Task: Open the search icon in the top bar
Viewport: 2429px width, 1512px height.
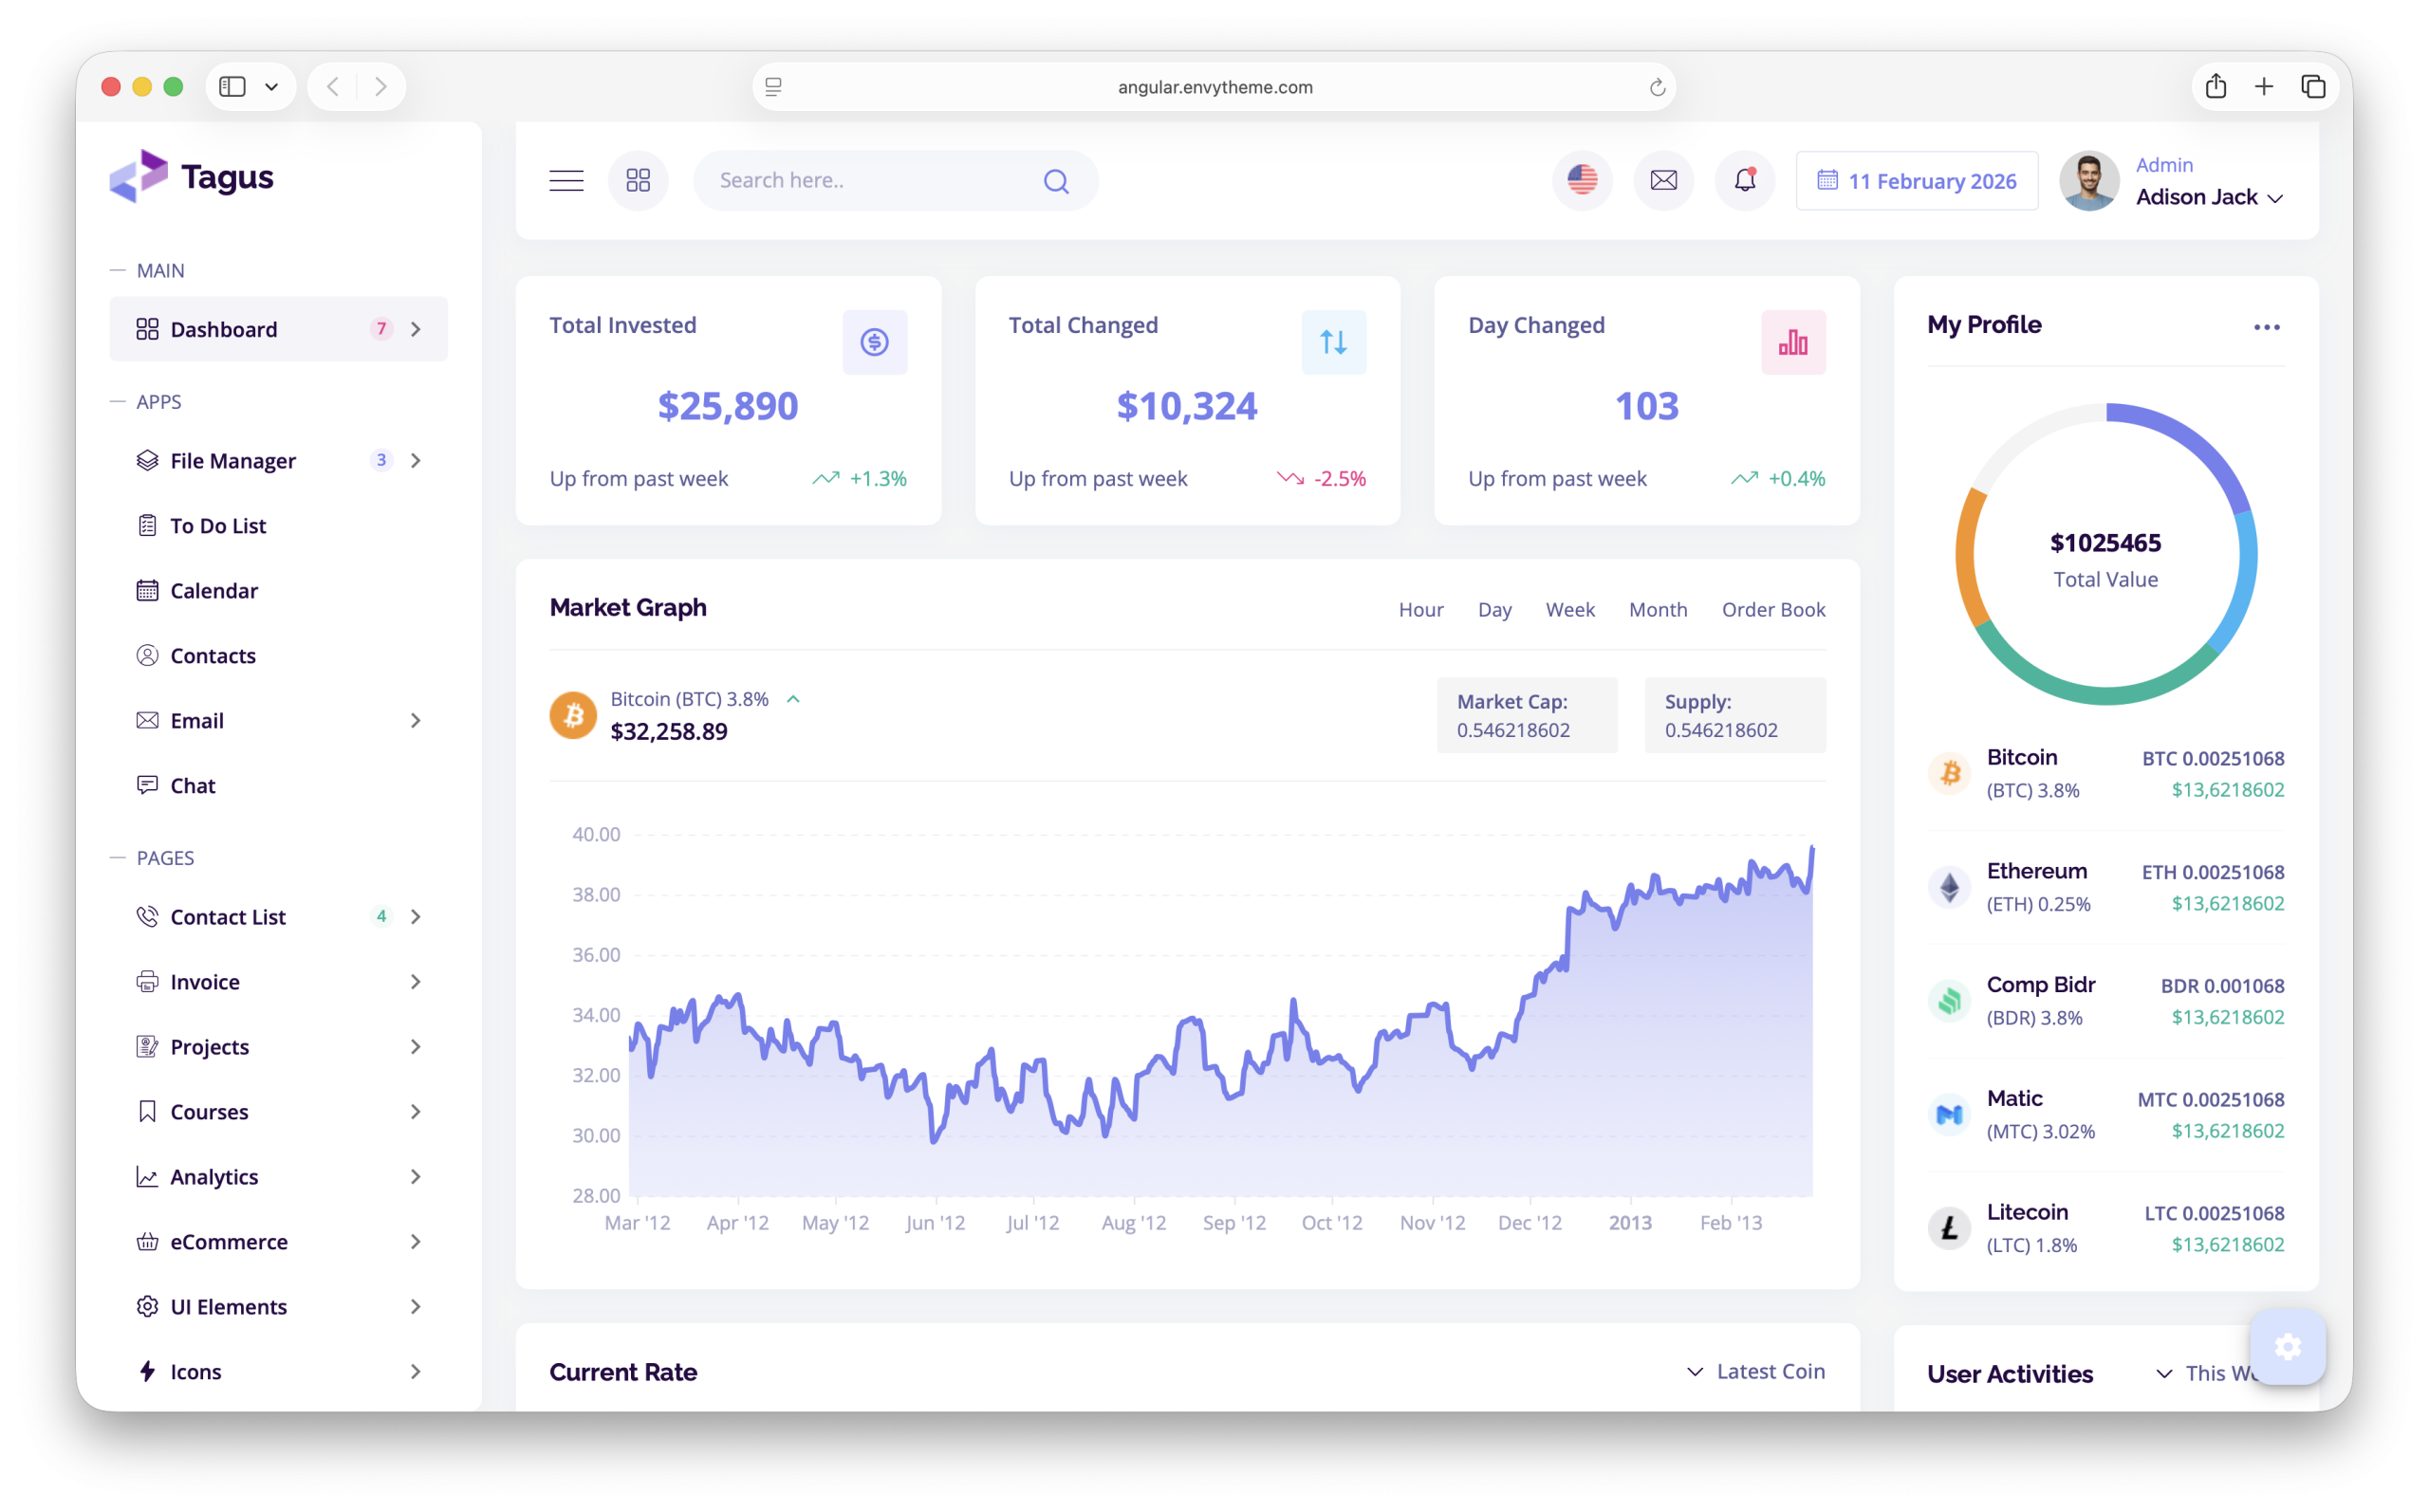Action: coord(1057,181)
